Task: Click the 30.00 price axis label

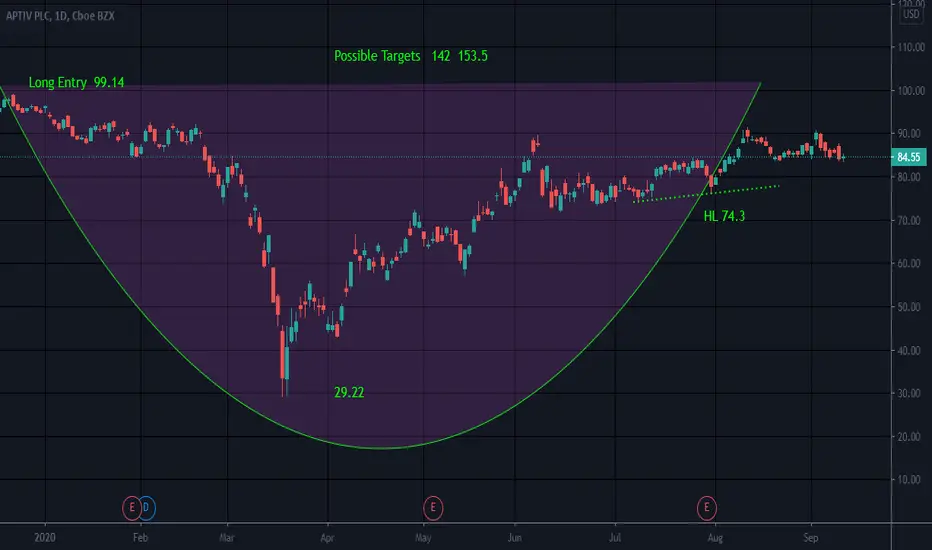Action: click(x=911, y=393)
